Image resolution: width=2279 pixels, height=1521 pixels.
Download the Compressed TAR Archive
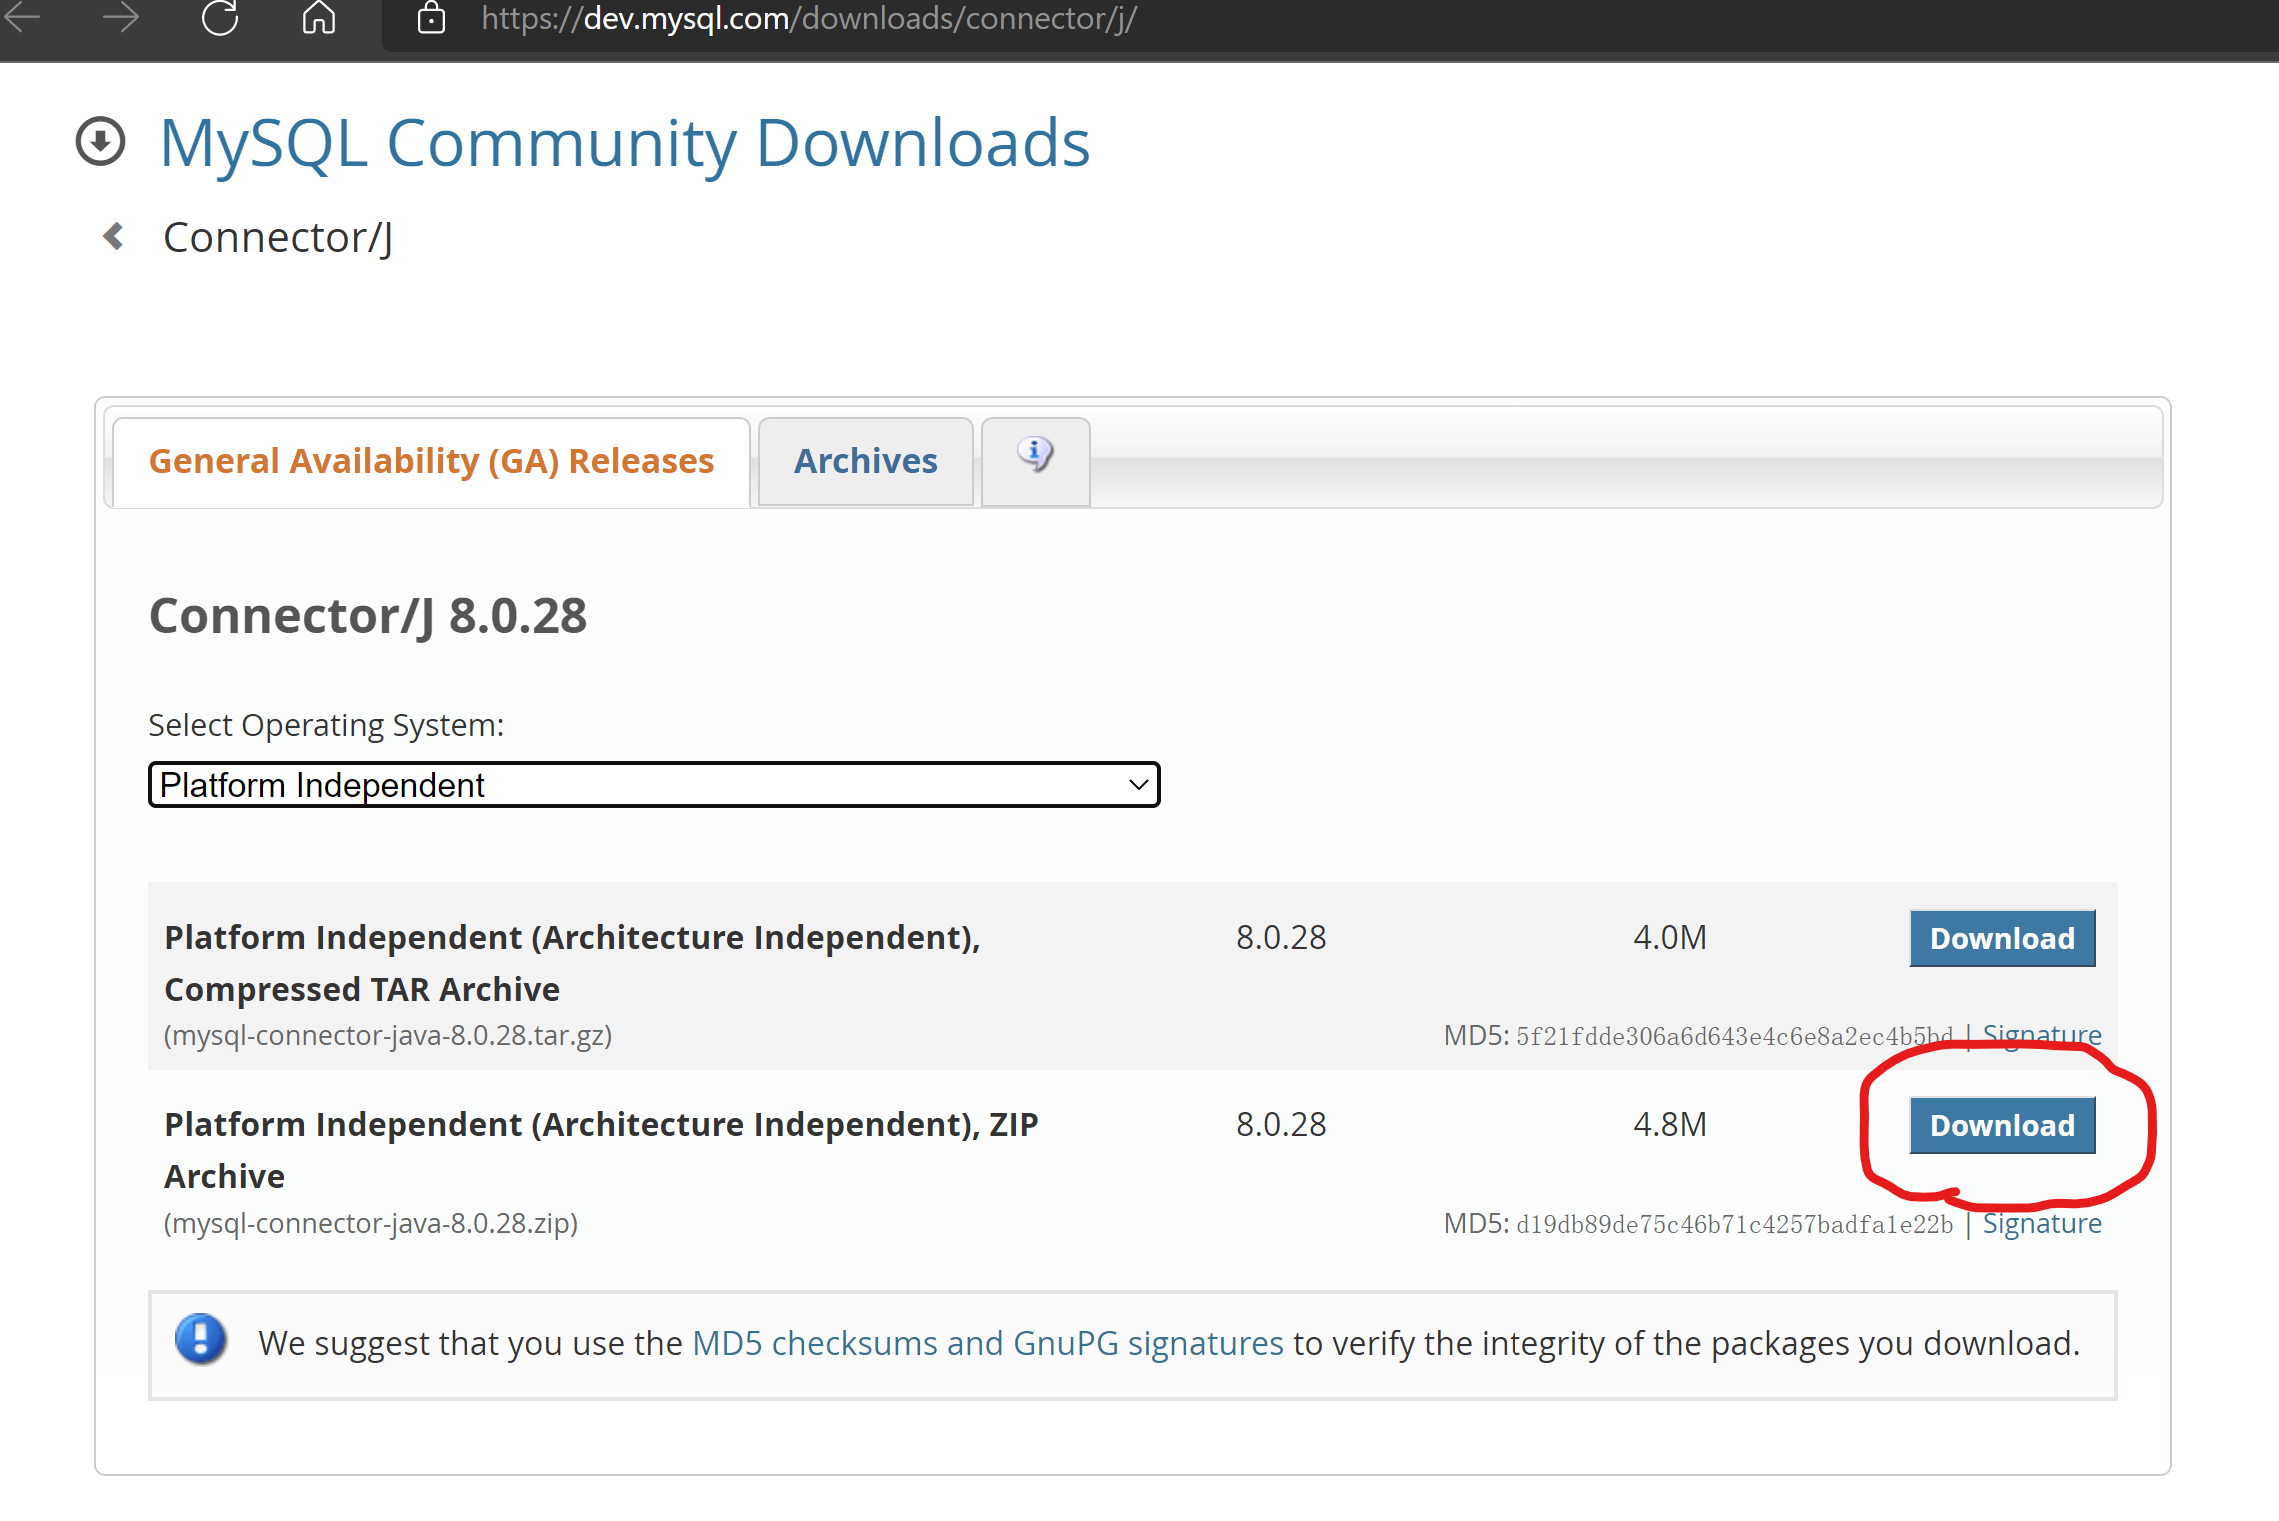(x=2001, y=938)
